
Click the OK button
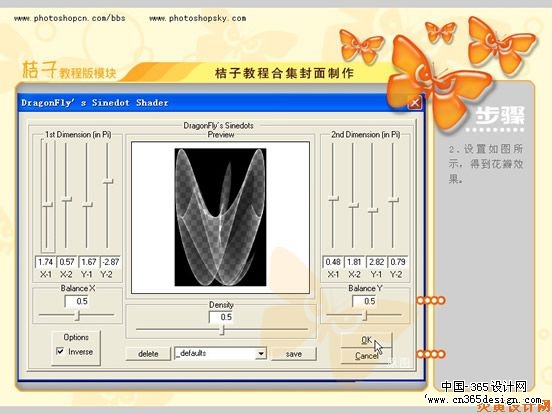click(366, 340)
